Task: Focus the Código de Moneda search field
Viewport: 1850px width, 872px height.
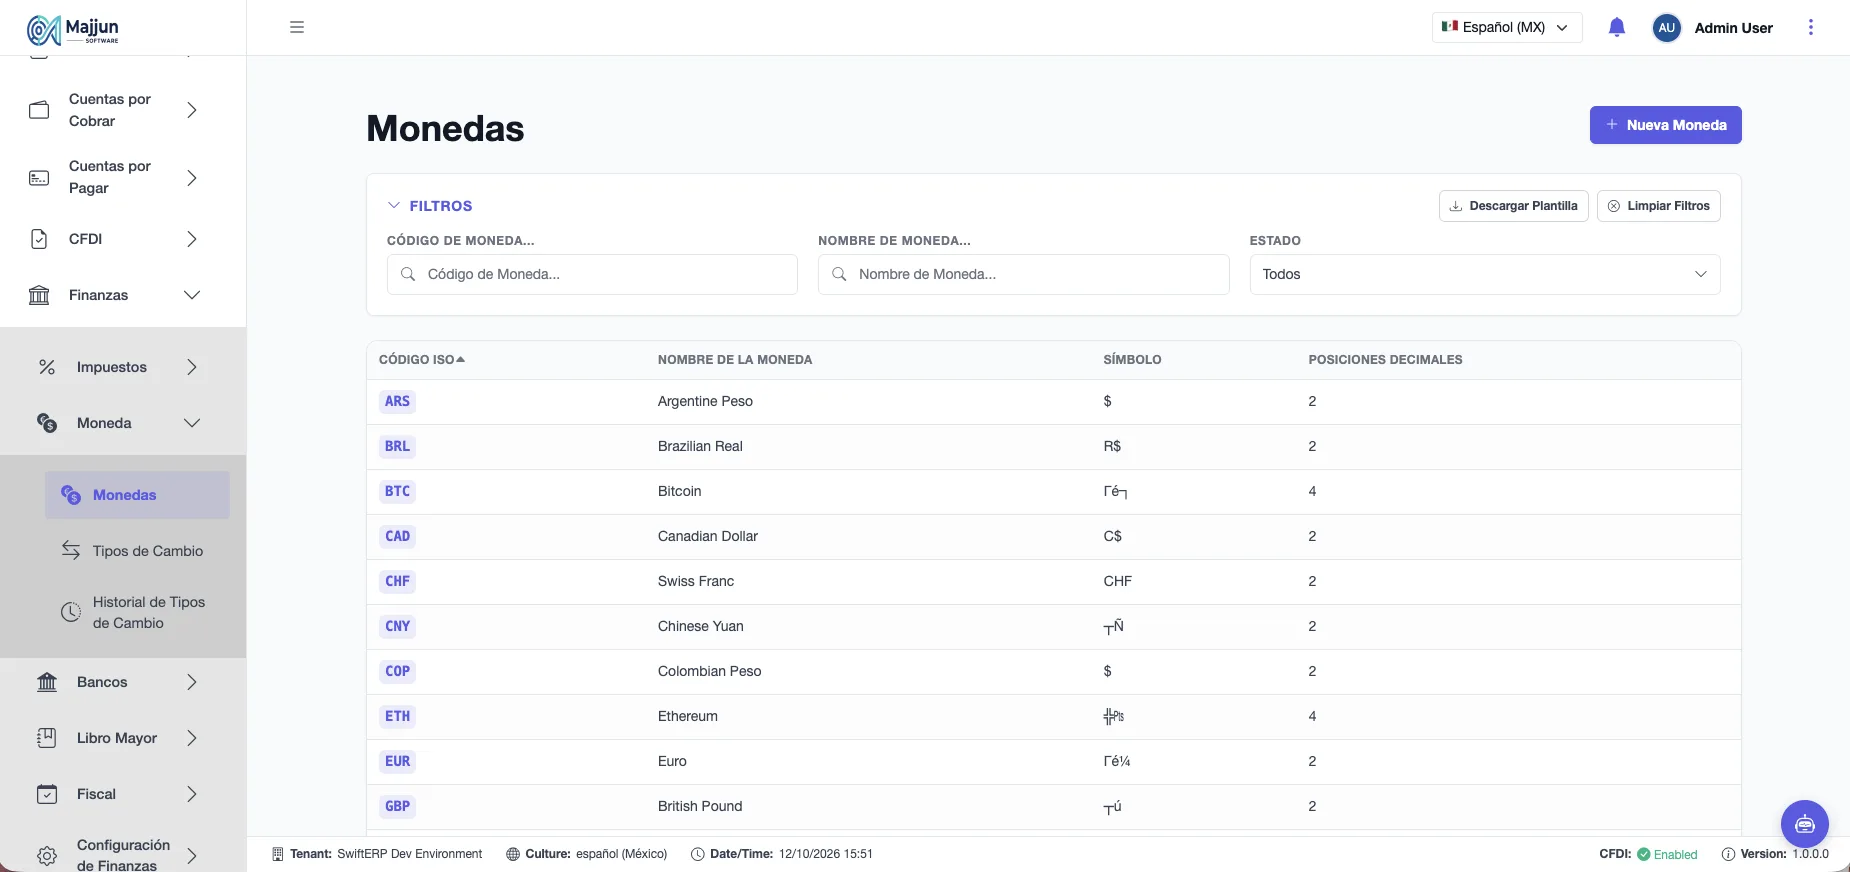Action: click(x=592, y=274)
